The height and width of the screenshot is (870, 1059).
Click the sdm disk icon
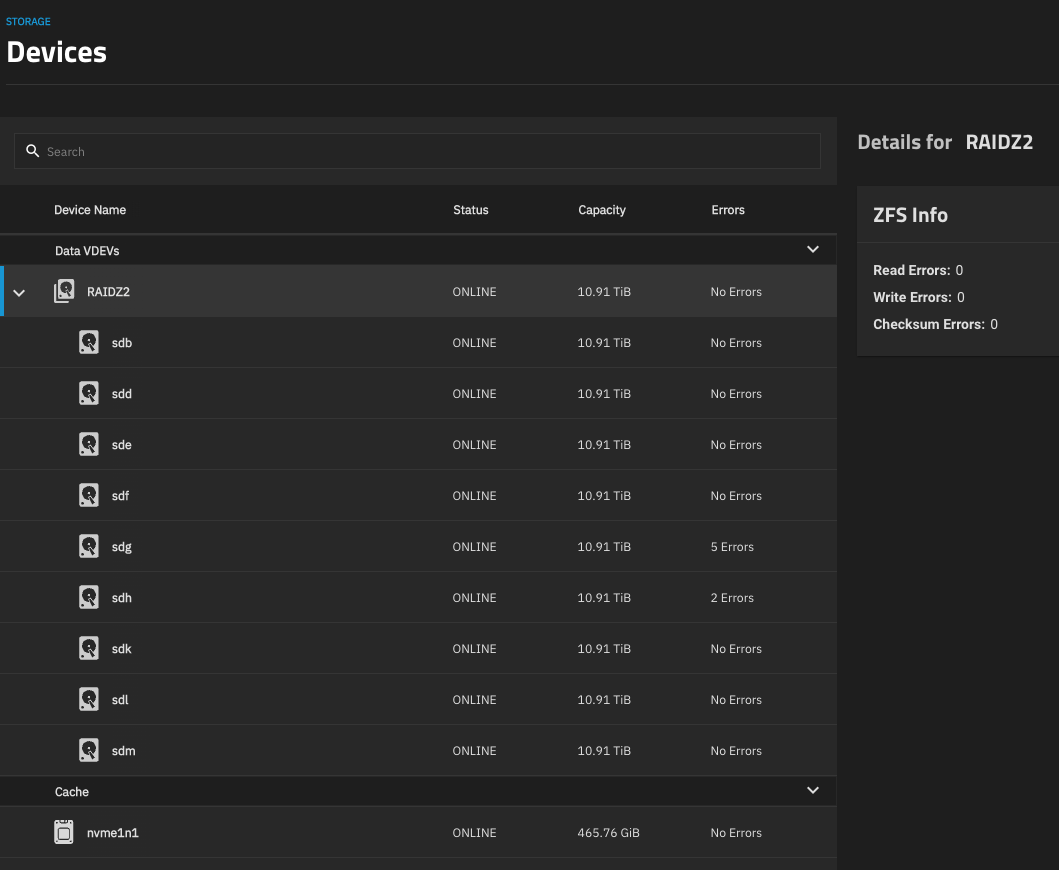[x=88, y=750]
